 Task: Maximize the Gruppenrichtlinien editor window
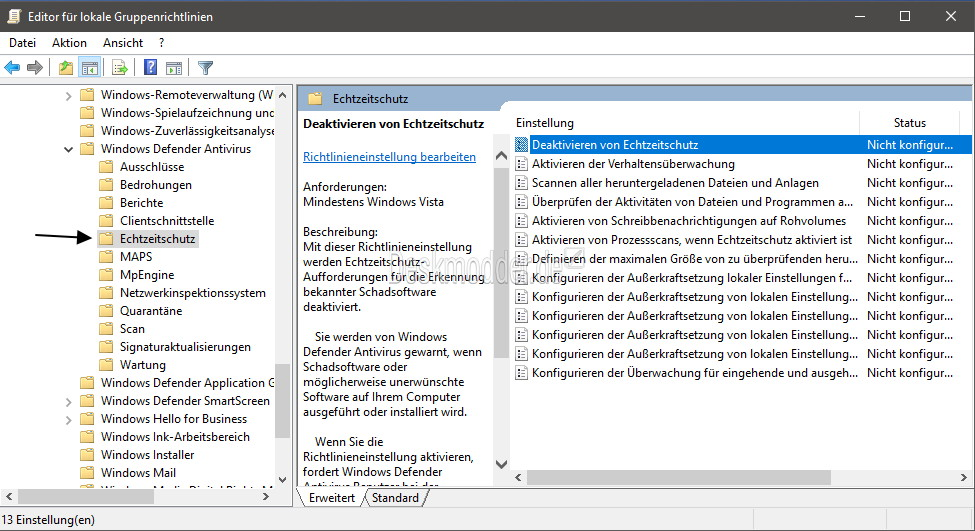905,16
